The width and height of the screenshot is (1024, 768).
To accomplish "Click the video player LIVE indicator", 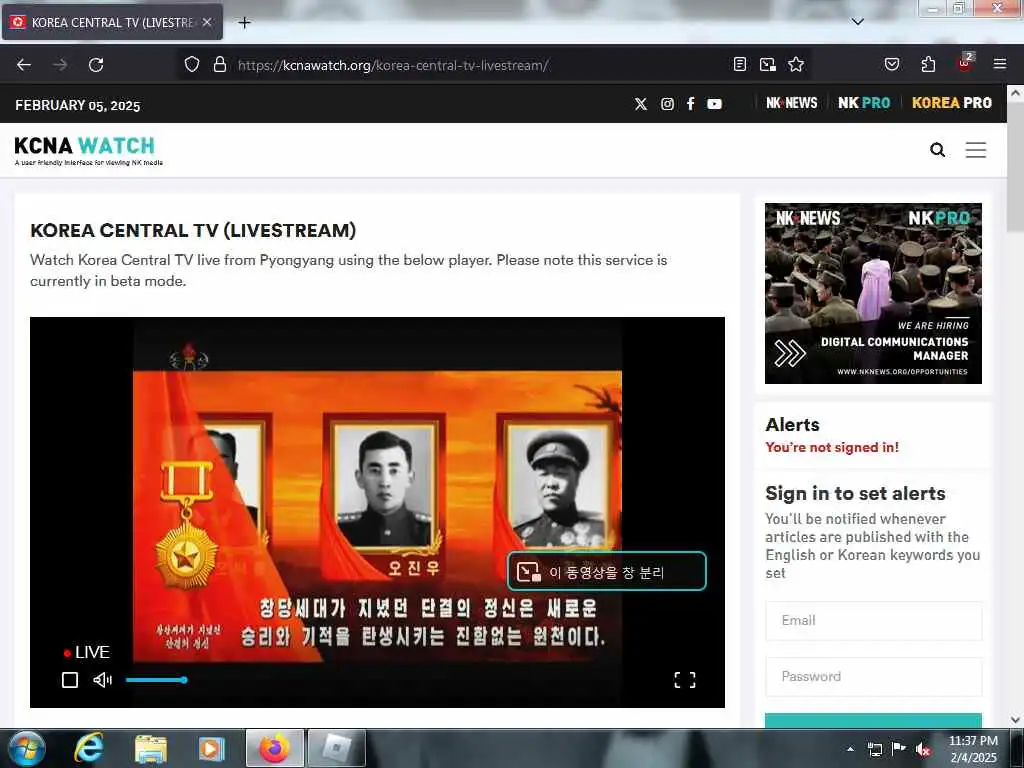I will click(x=86, y=652).
